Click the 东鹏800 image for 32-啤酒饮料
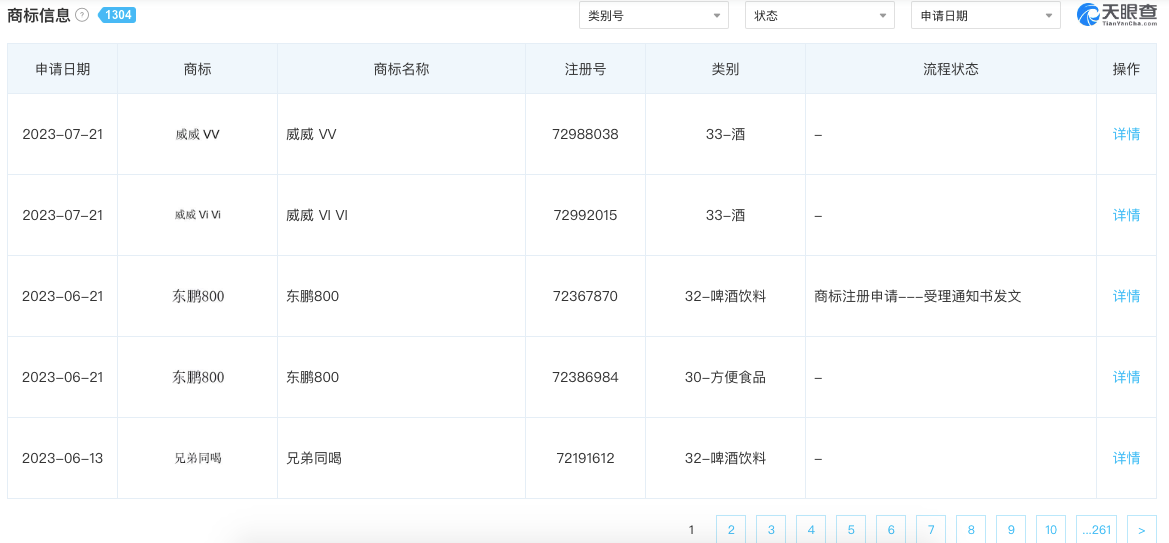This screenshot has height=543, width=1169. 198,296
